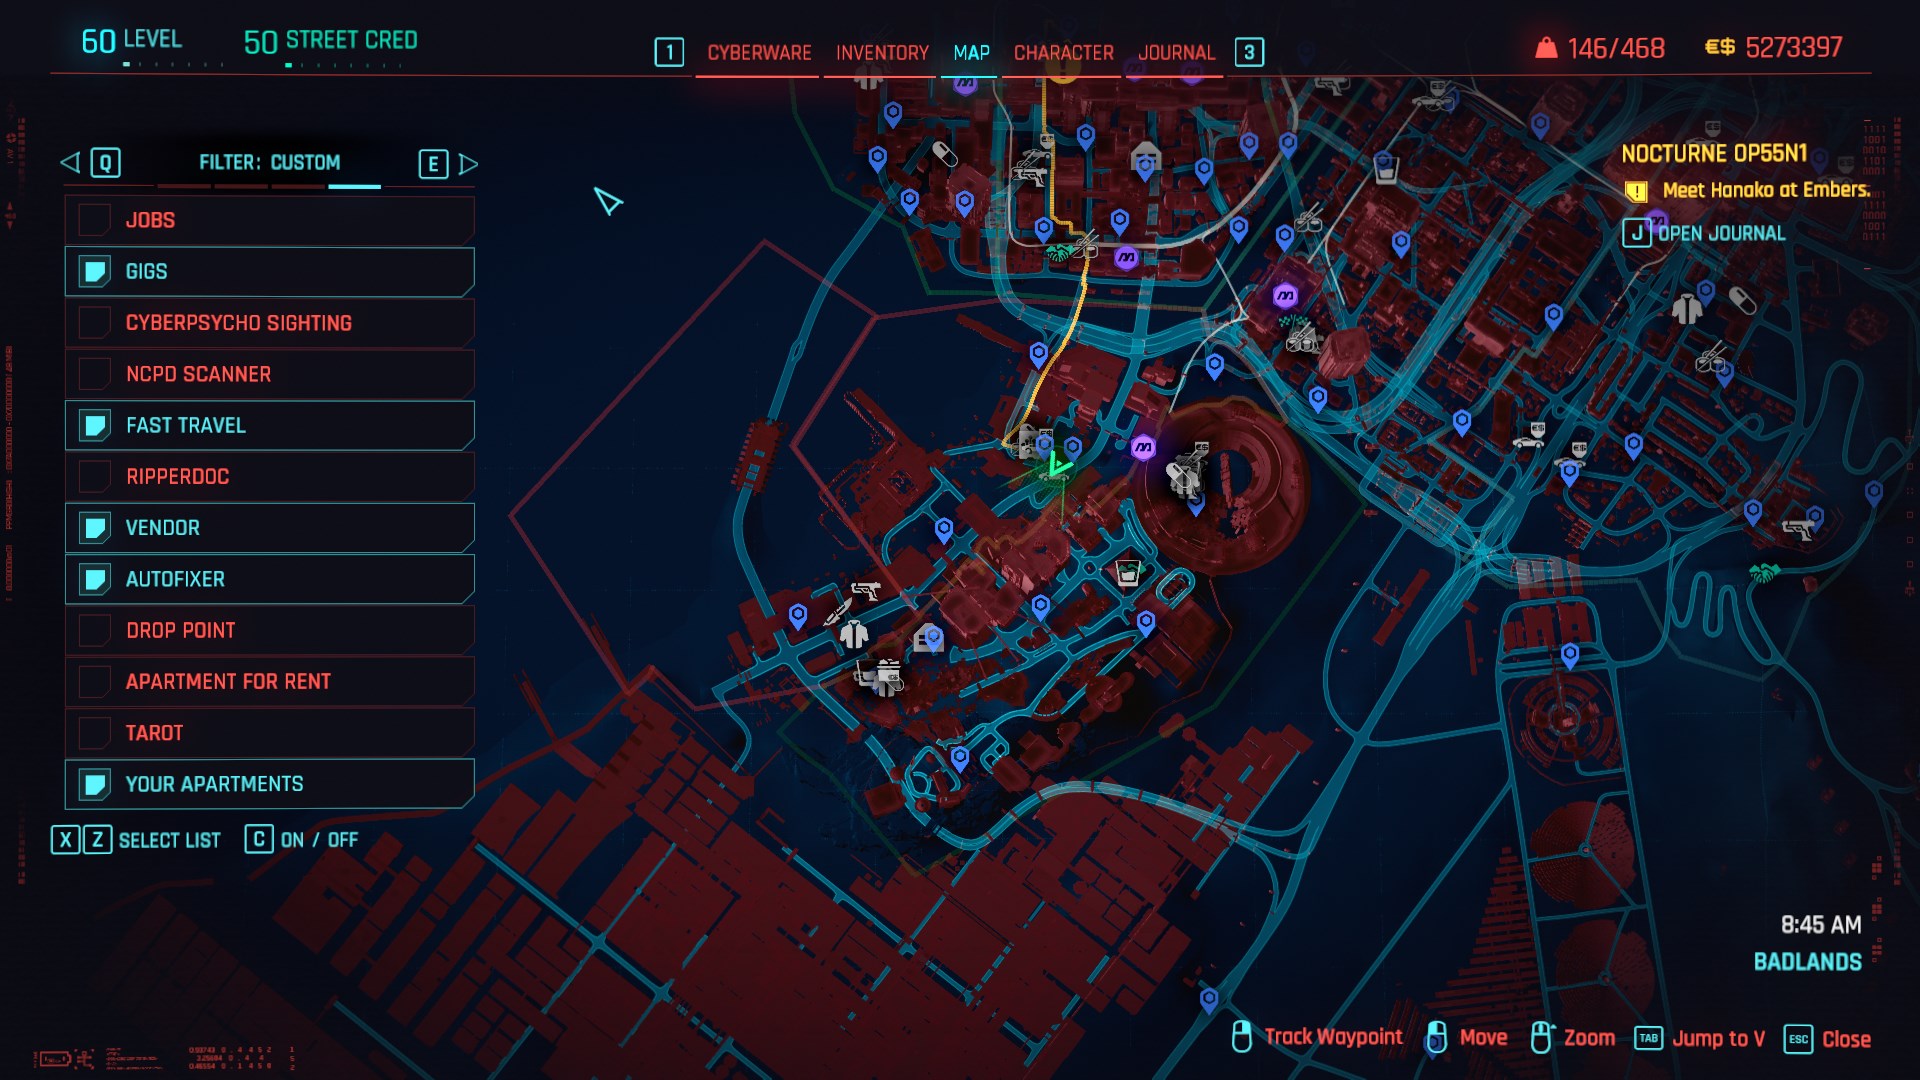Go to the previous filter with the left arrow

point(70,163)
